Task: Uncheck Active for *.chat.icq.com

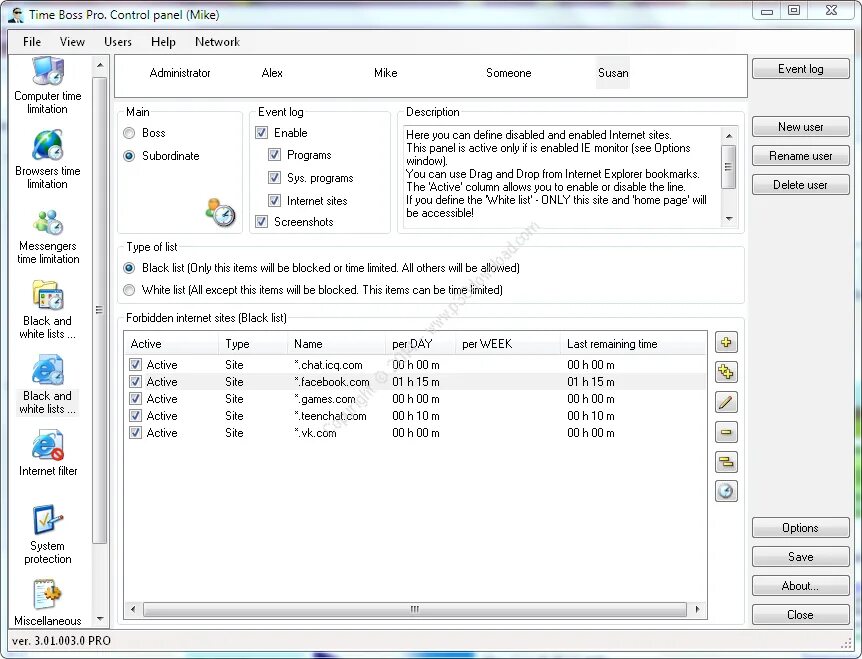Action: click(135, 364)
